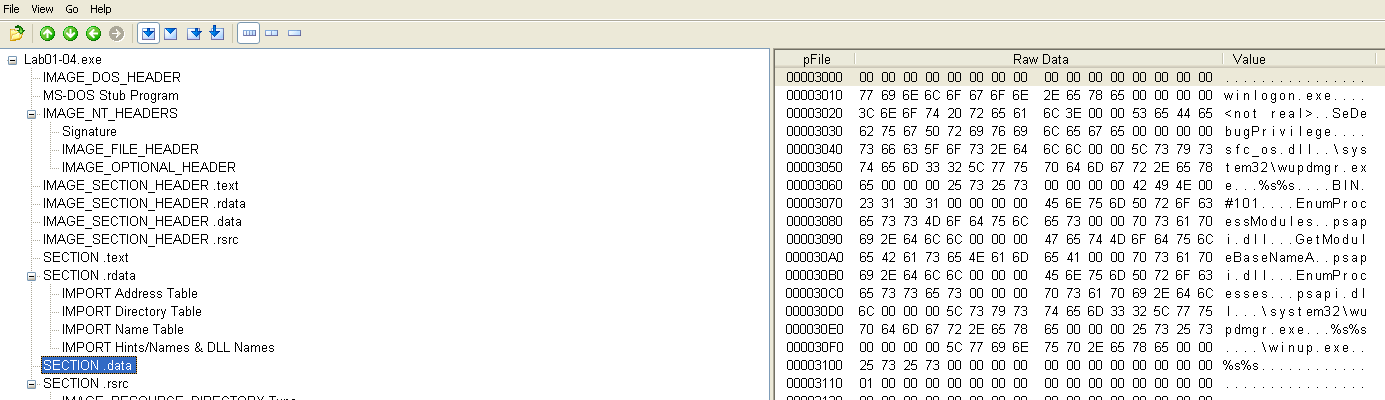Click the Raw Data column header
The width and height of the screenshot is (1385, 400).
point(1040,59)
